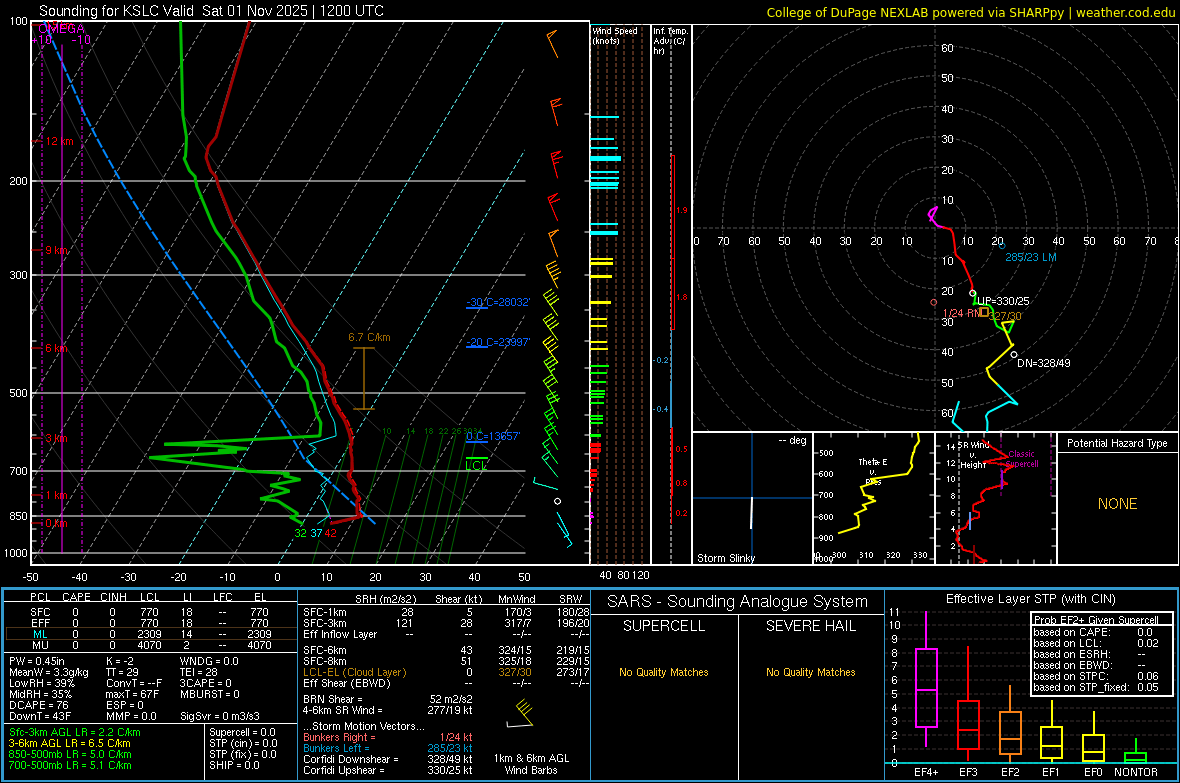Click the Wind Speed (knots) header
The image size is (1180, 783).
tap(615, 35)
